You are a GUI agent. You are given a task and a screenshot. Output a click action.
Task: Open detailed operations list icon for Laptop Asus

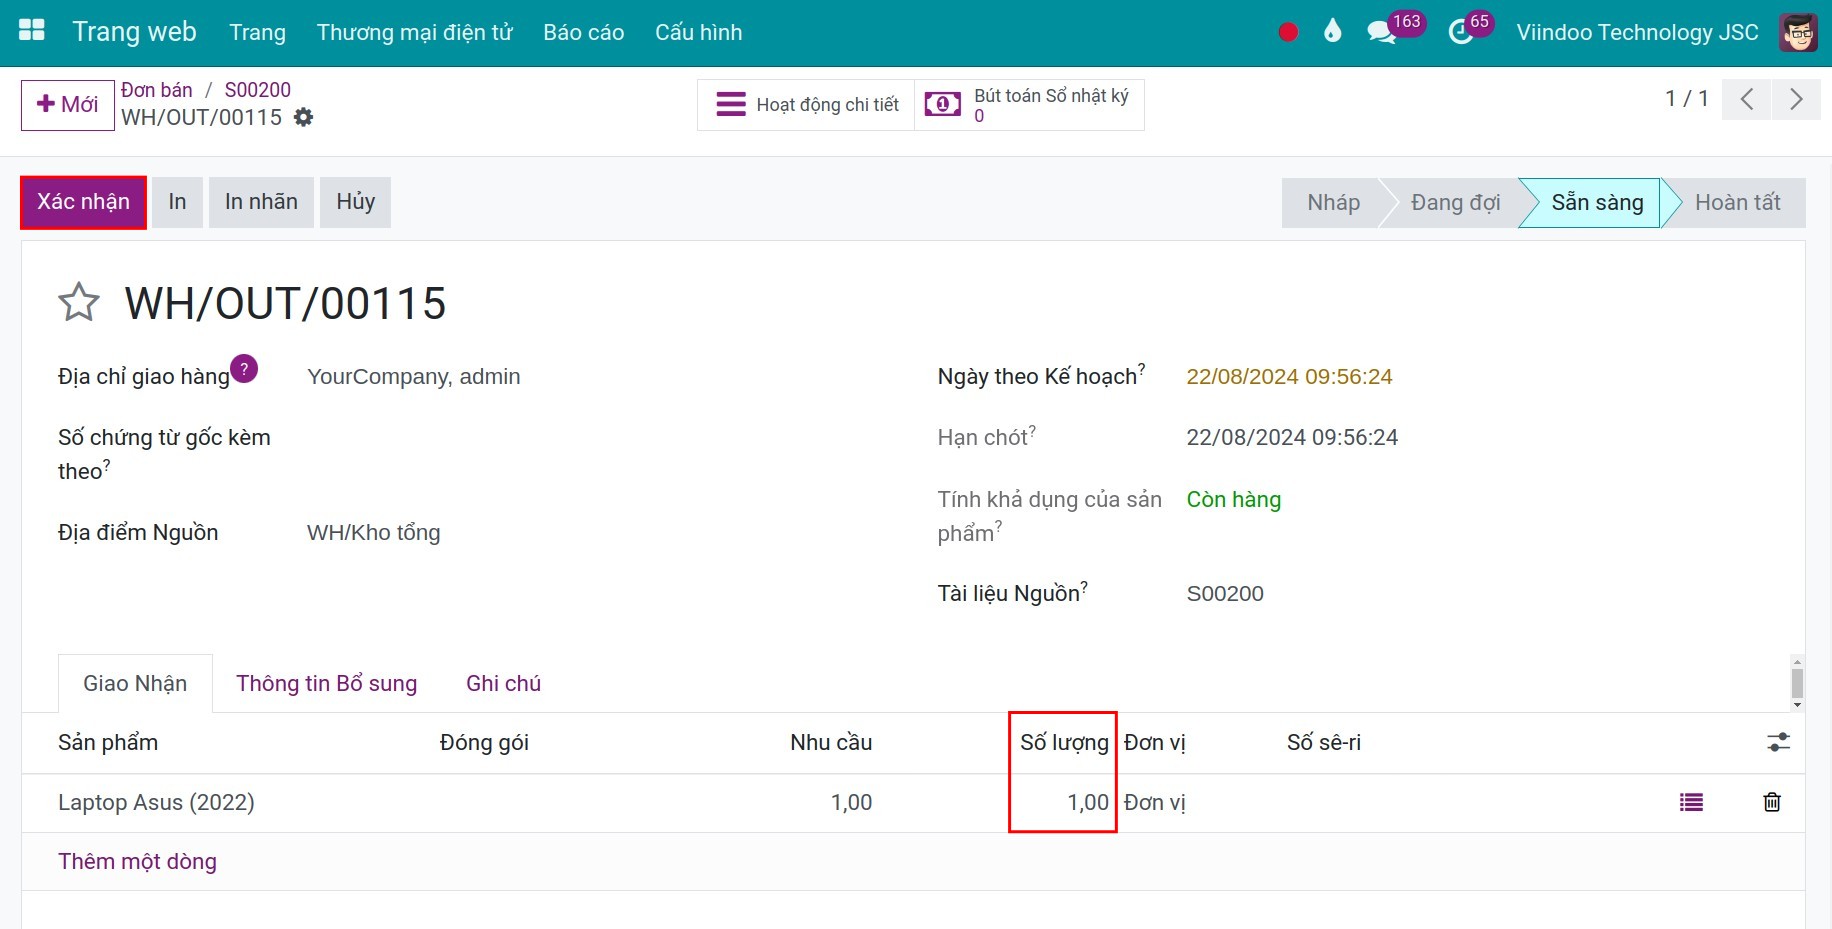[x=1691, y=802]
